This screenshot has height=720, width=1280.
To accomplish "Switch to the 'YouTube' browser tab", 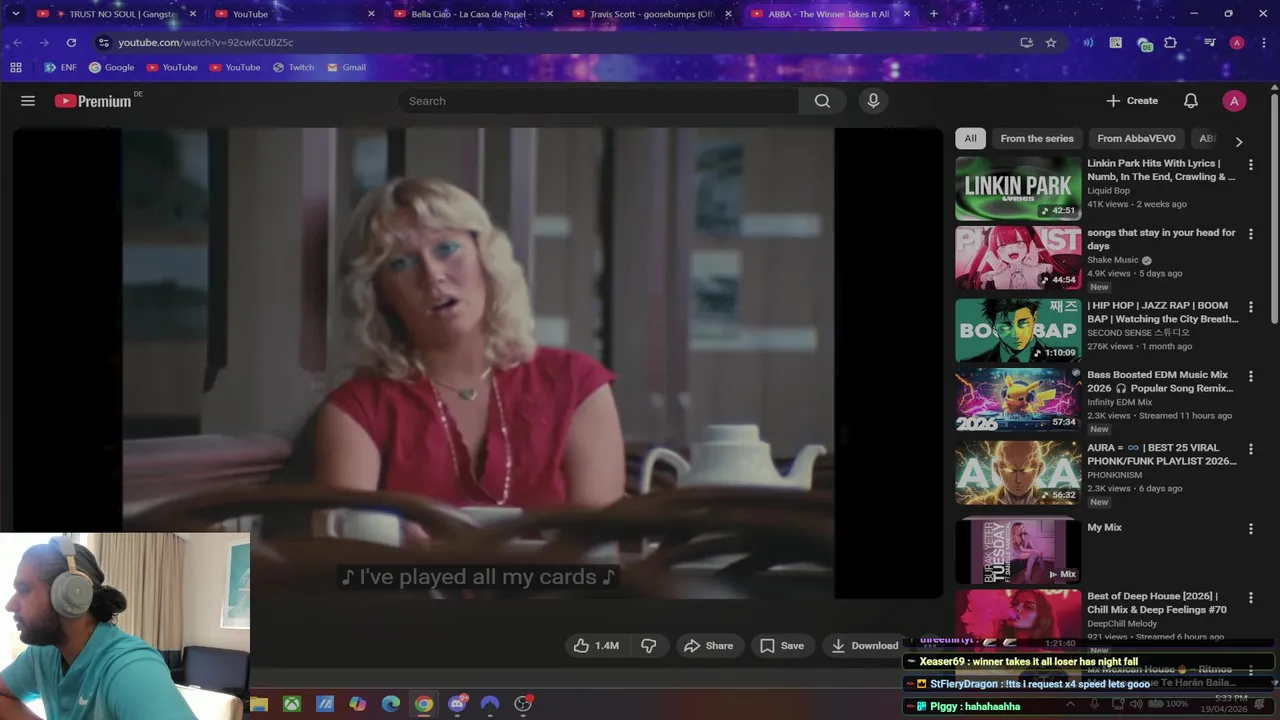I will click(x=293, y=14).
